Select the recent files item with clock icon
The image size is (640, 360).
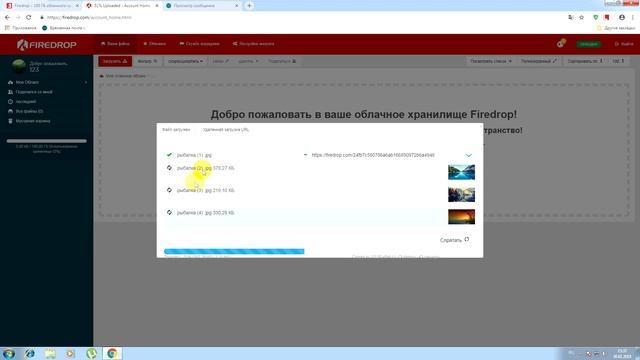point(22,102)
